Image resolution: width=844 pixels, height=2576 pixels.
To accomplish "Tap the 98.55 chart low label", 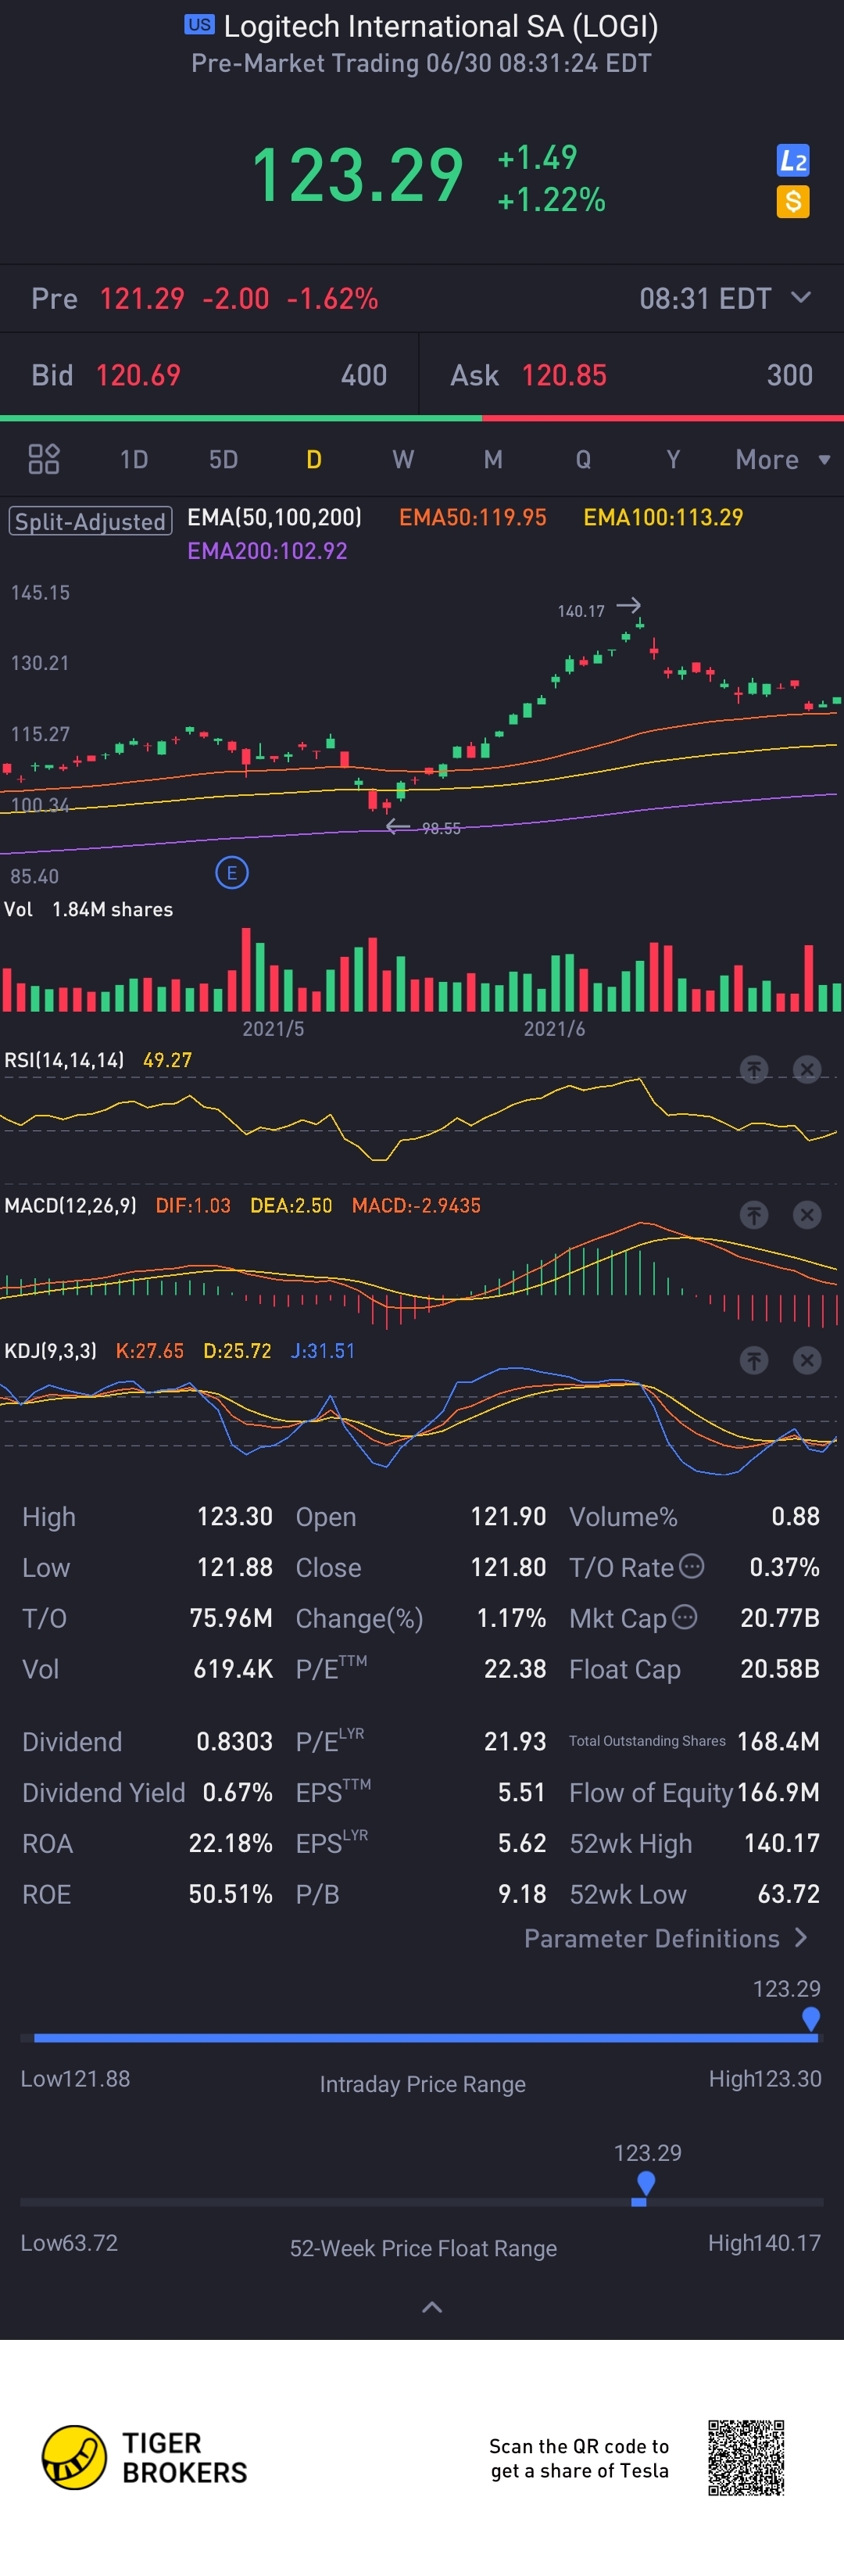I will coord(441,828).
